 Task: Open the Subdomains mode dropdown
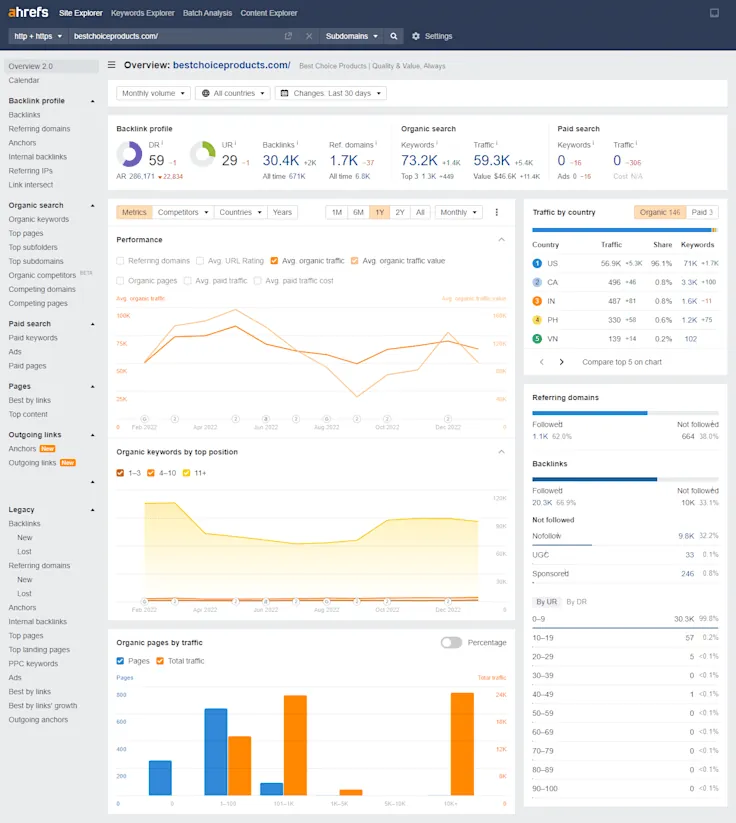[x=351, y=36]
